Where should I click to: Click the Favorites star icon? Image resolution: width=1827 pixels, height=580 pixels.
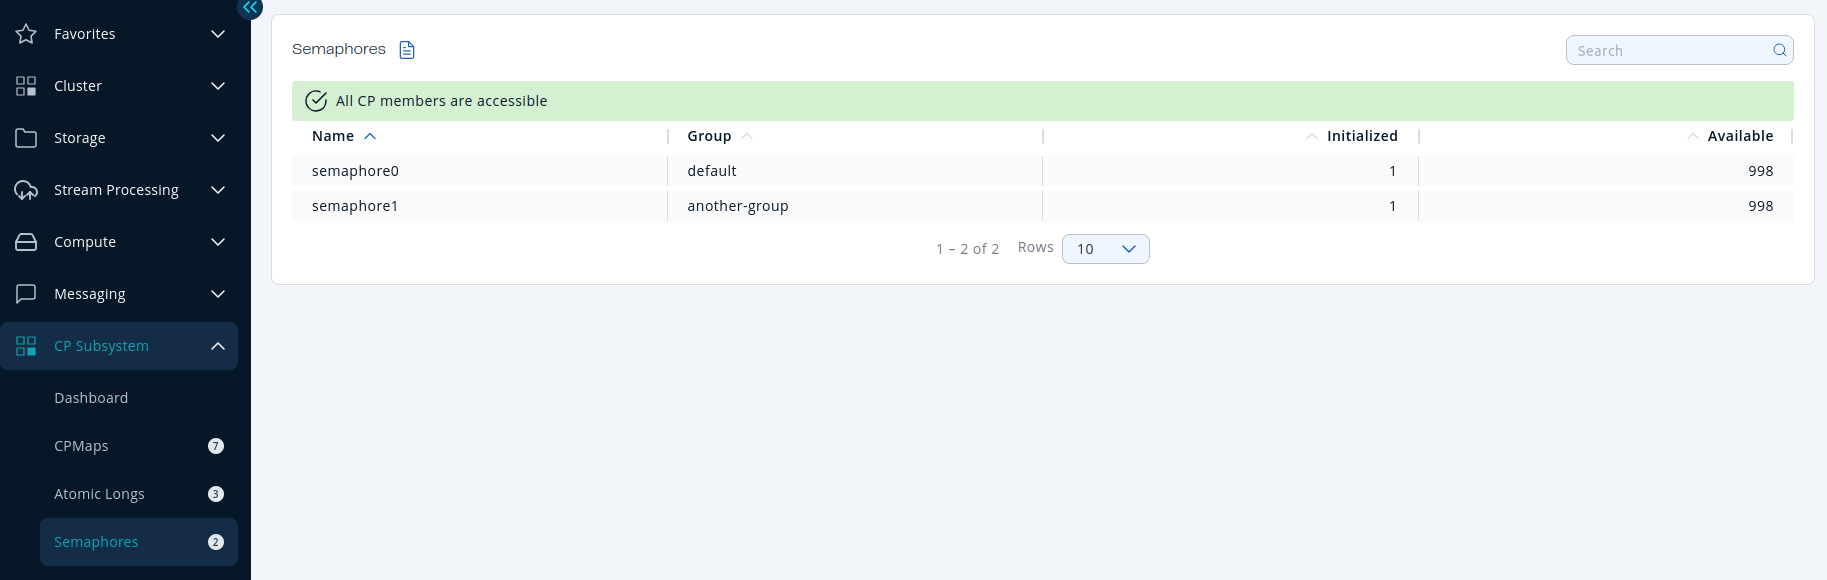26,34
